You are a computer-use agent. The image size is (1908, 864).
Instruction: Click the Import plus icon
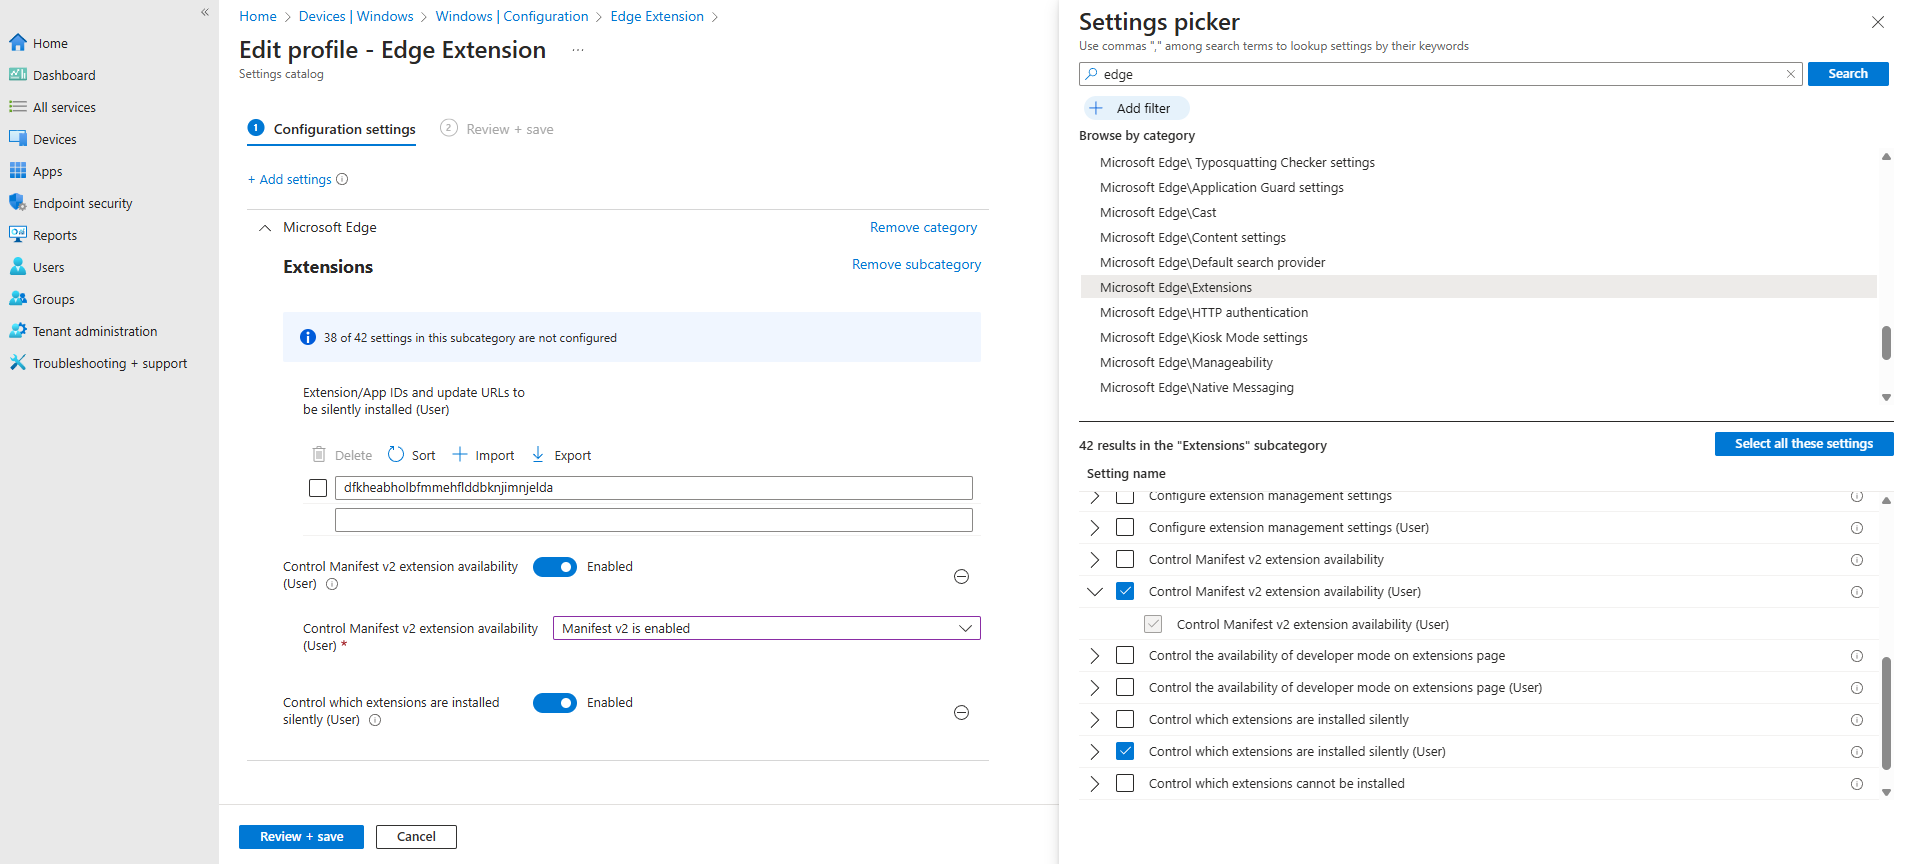[460, 454]
